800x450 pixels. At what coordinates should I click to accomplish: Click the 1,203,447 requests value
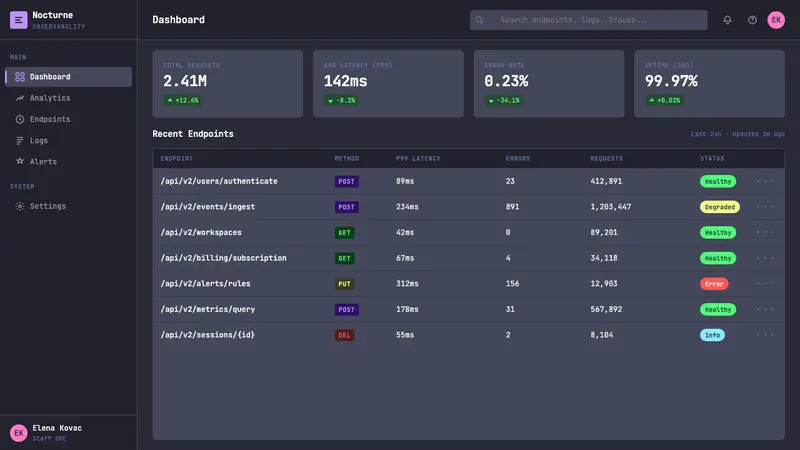[x=611, y=207]
